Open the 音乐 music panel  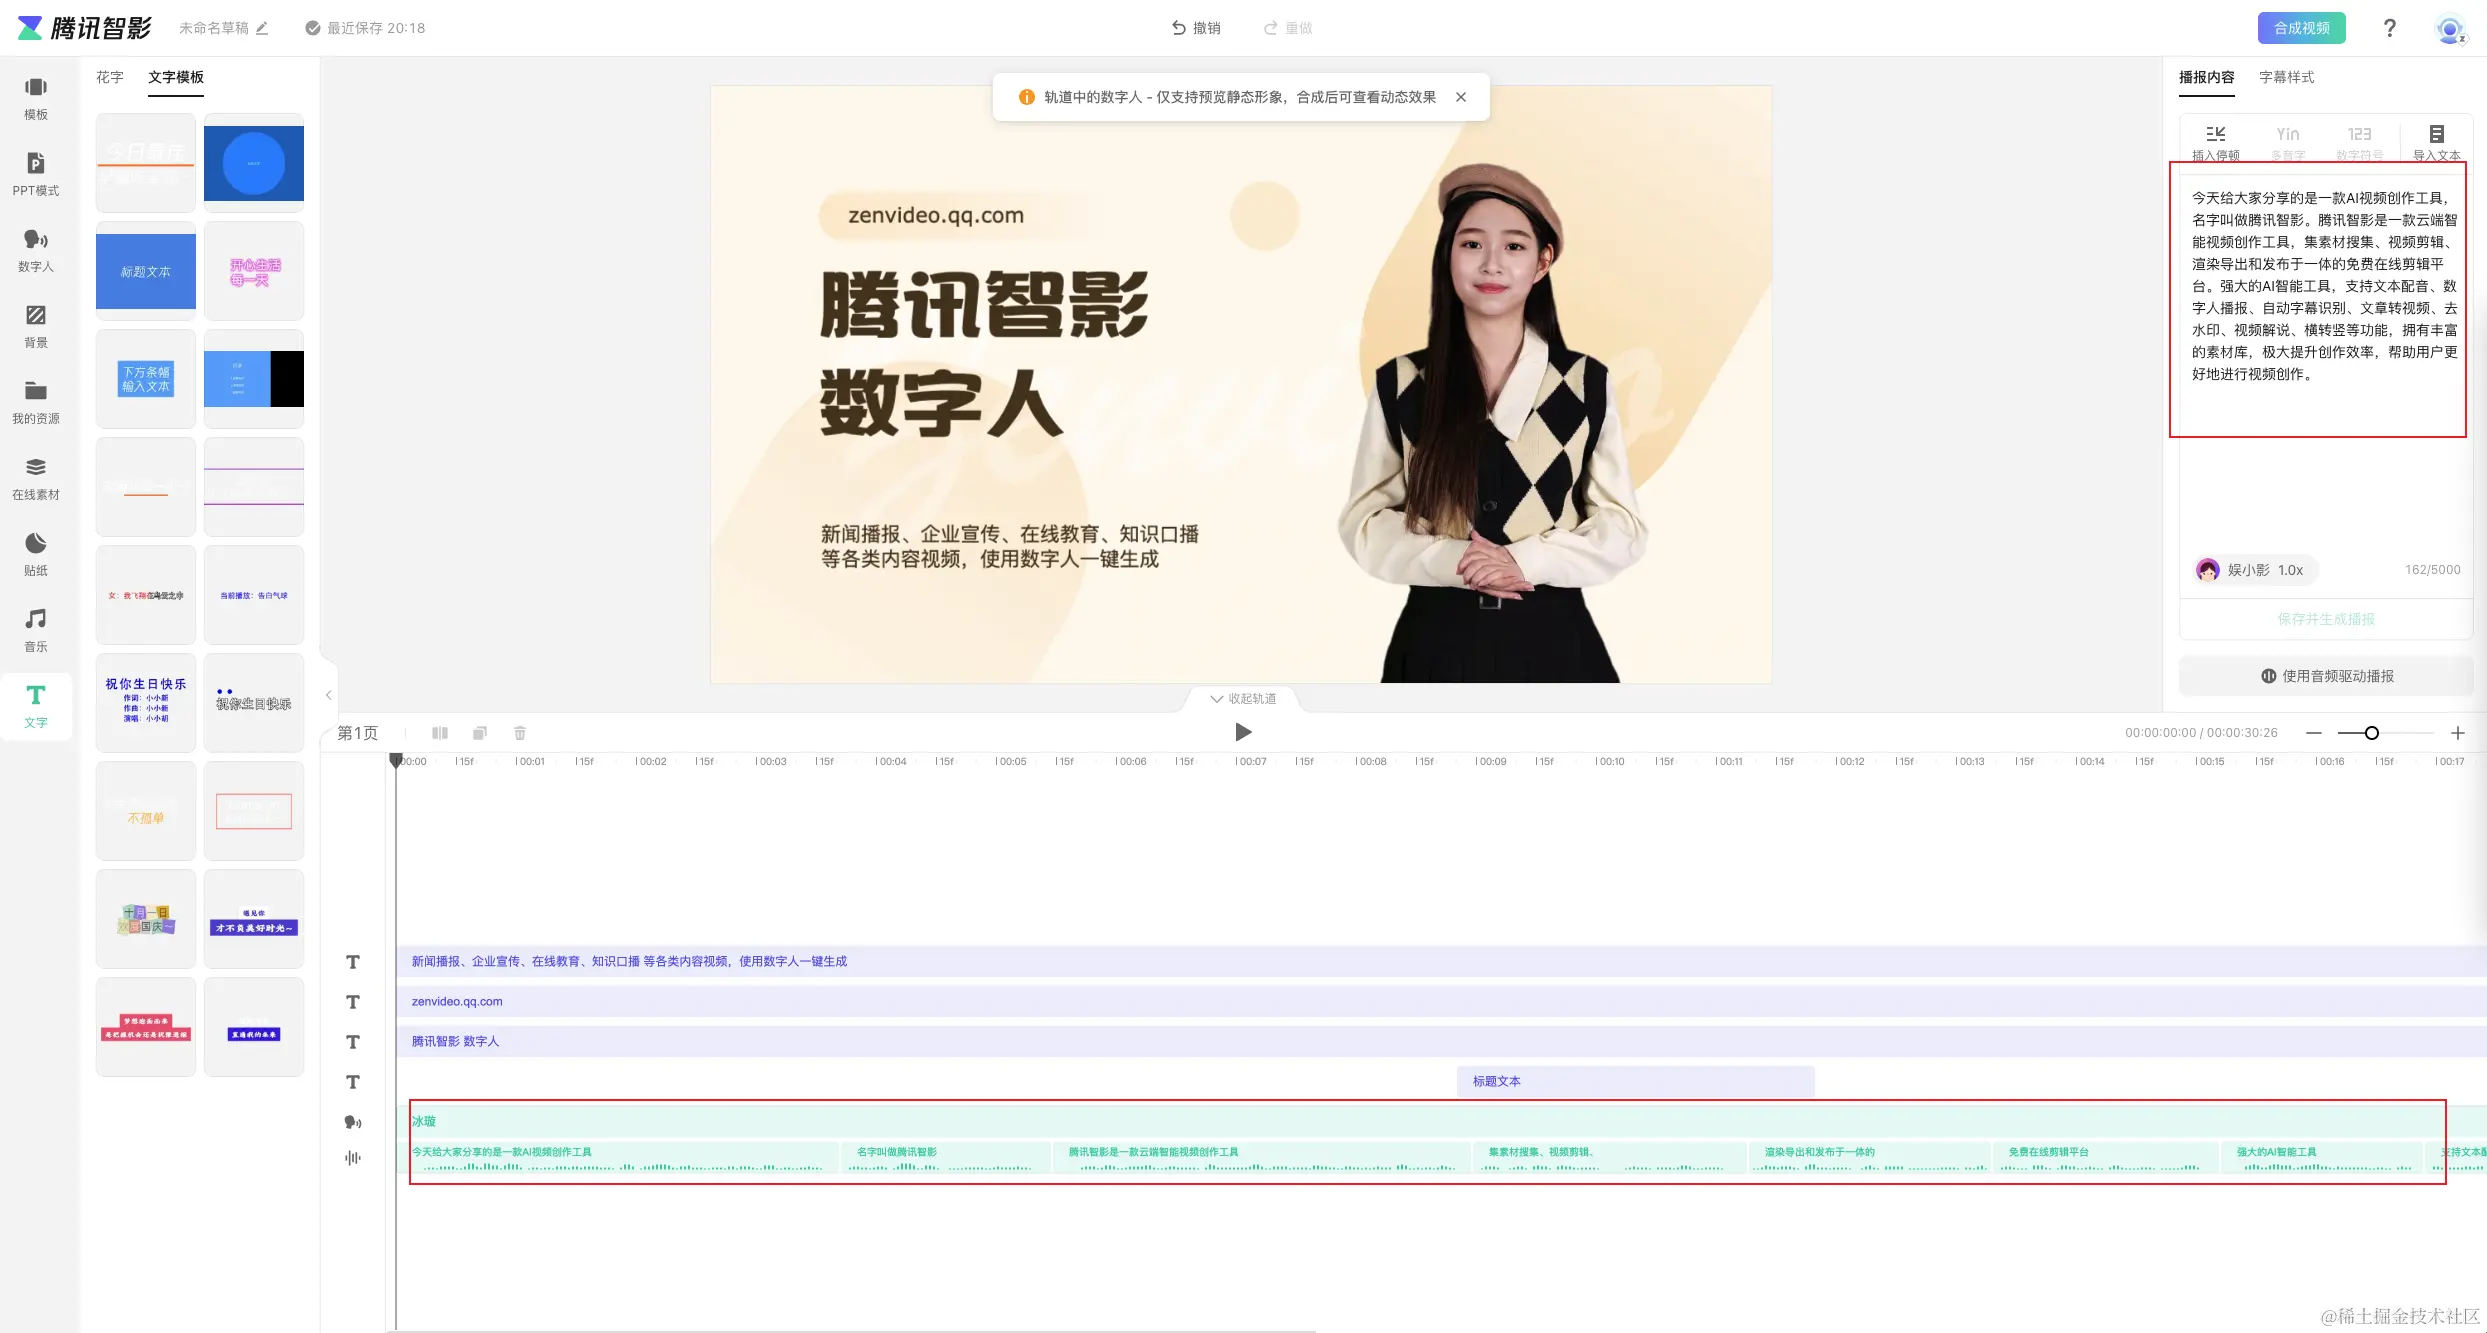tap(36, 631)
